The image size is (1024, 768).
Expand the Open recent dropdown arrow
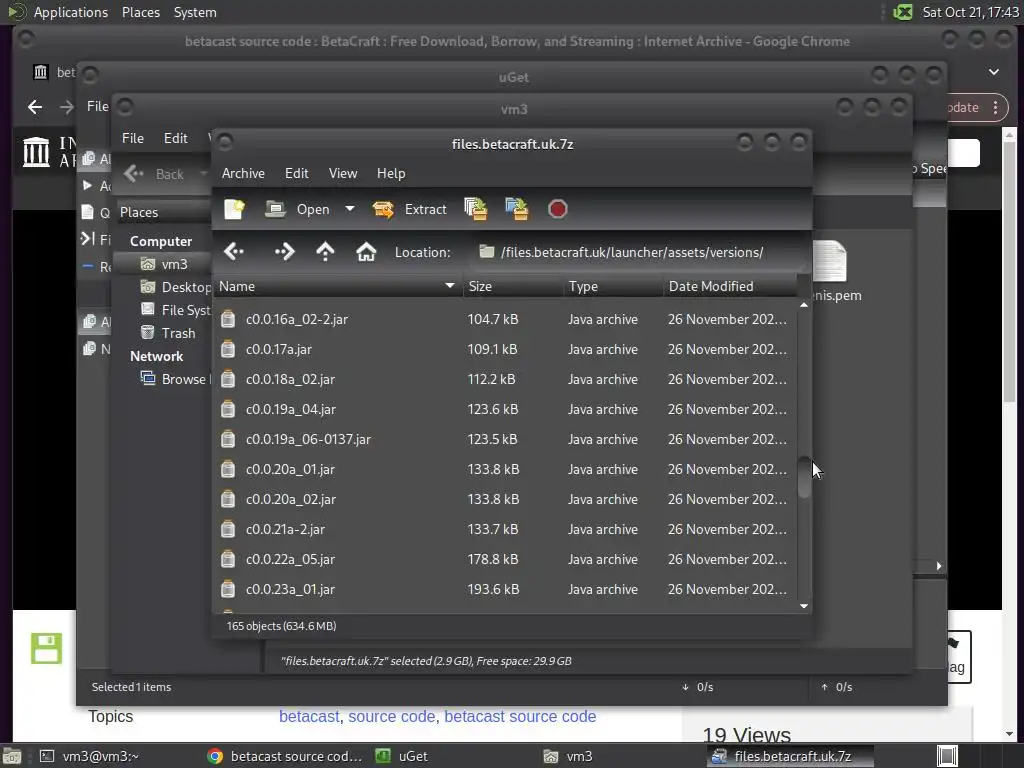pyautogui.click(x=350, y=209)
